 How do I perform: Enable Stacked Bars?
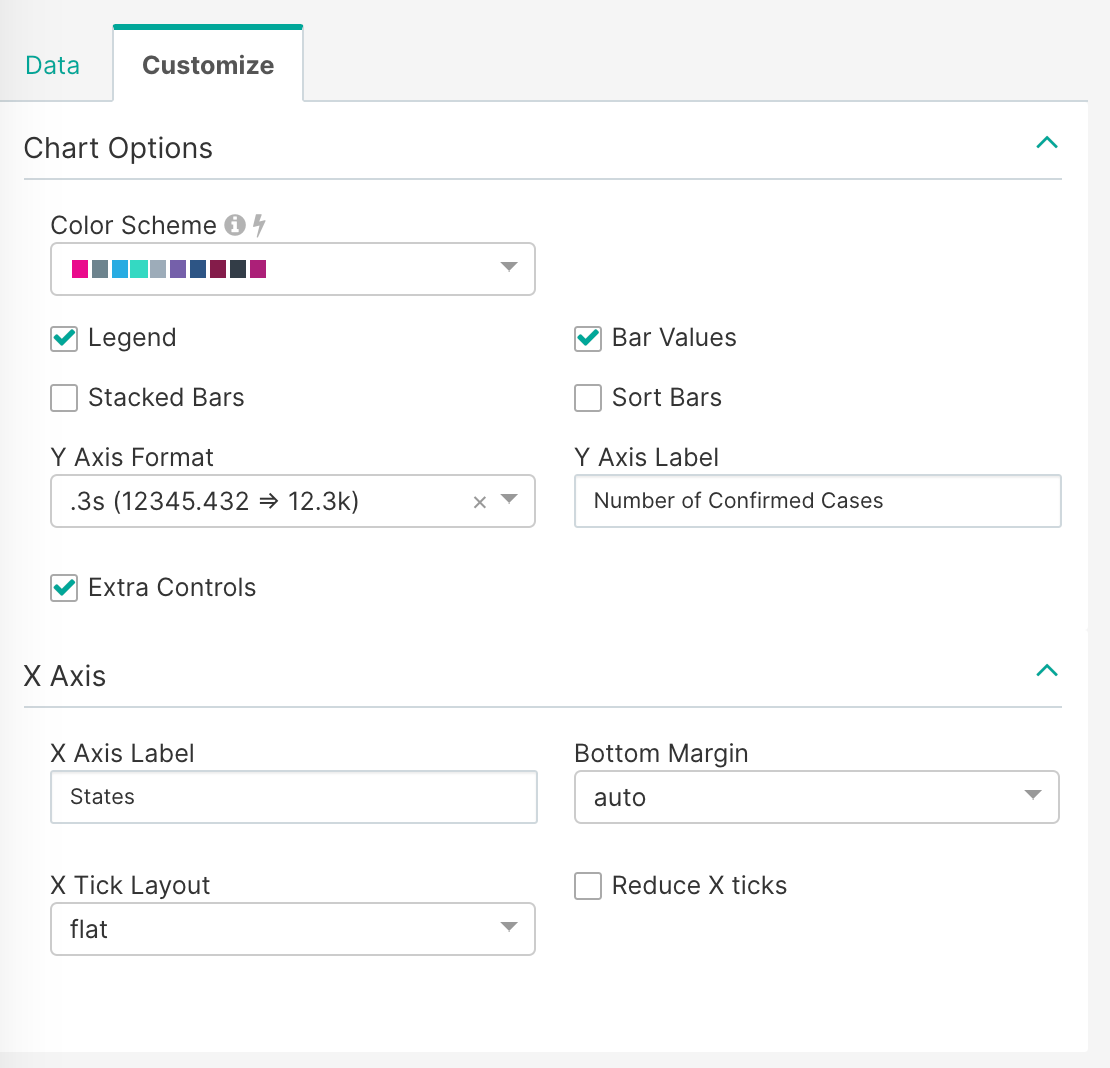point(63,398)
